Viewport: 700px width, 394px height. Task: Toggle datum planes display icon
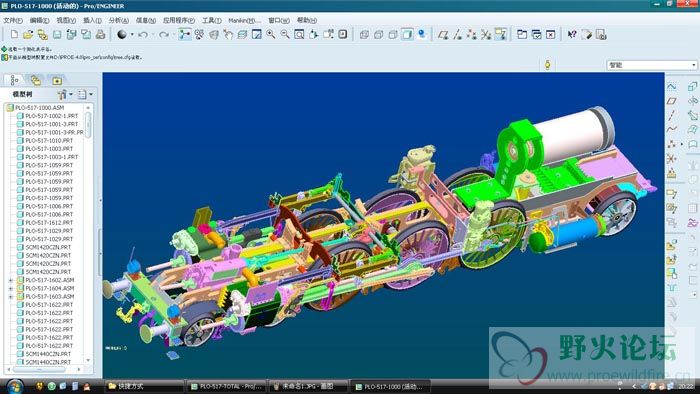point(442,34)
